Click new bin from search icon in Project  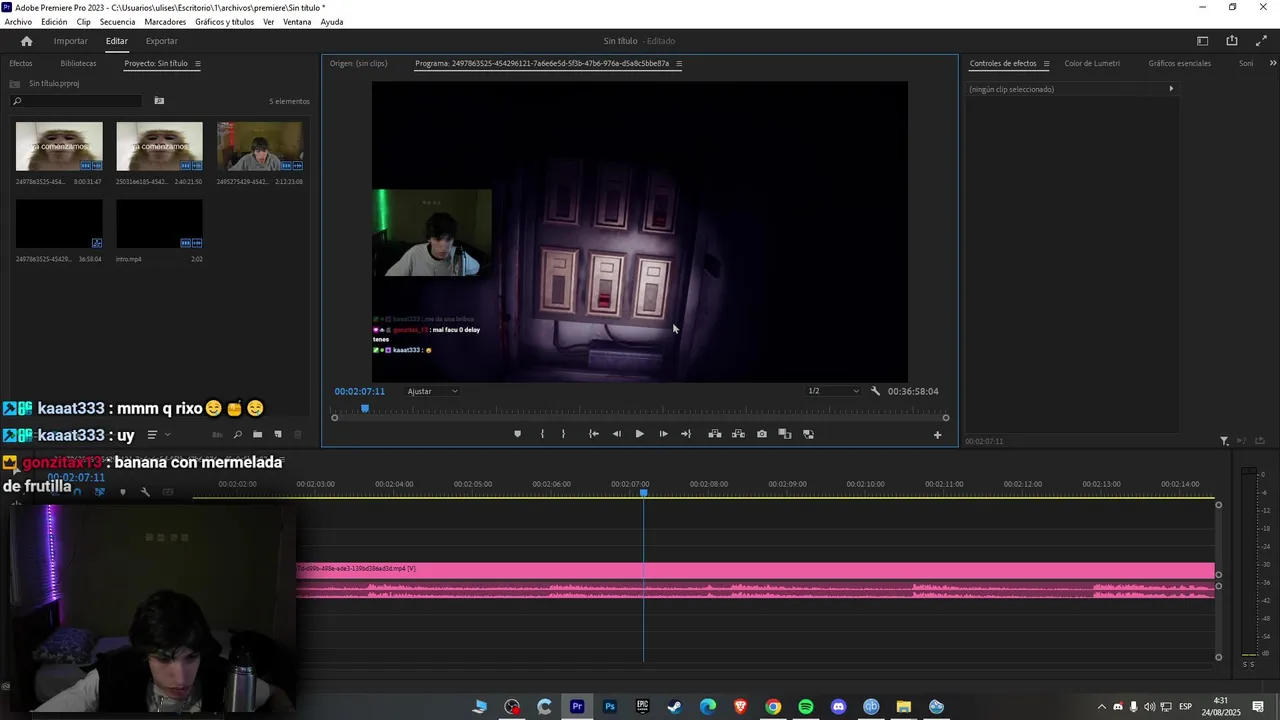pos(159,101)
